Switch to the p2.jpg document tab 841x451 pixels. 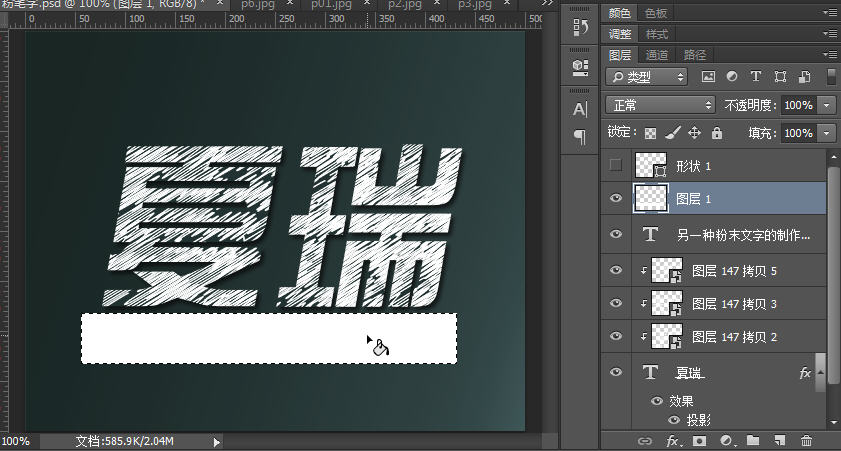[404, 4]
